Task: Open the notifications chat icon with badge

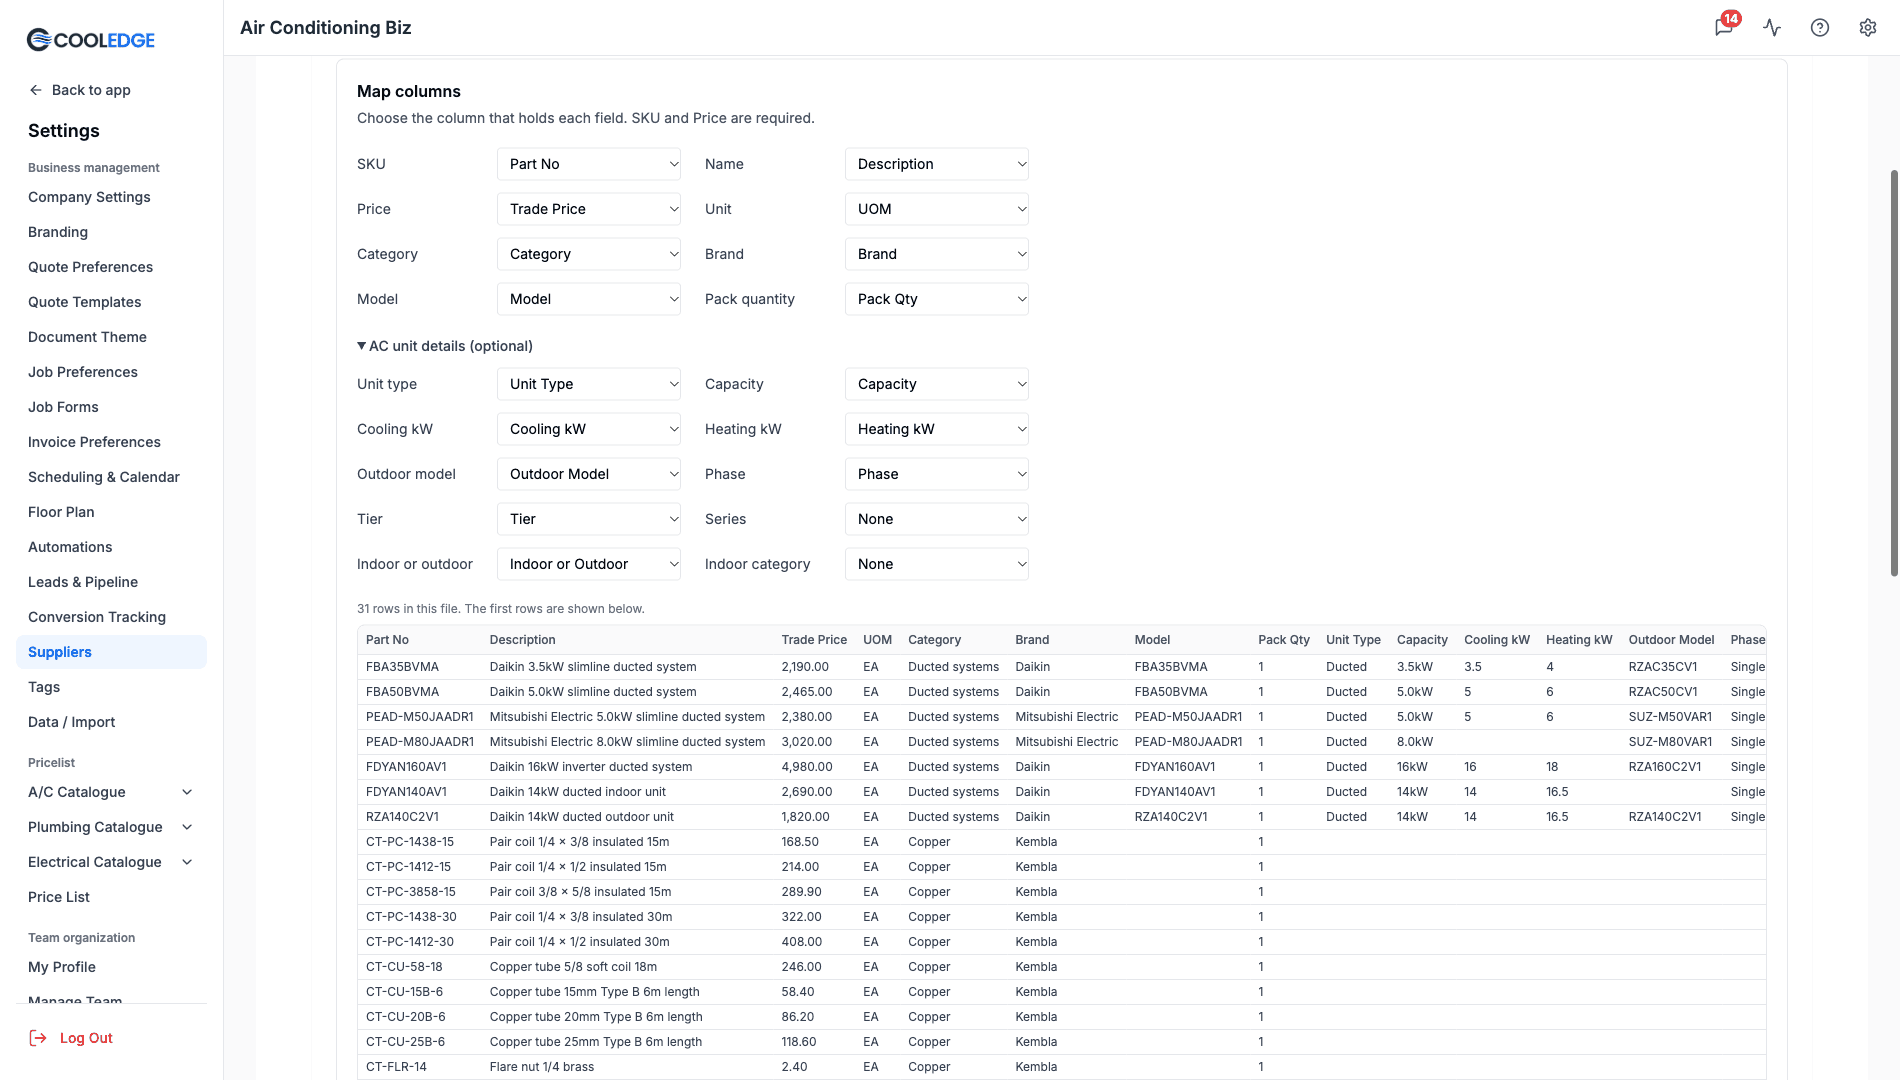Action: [x=1724, y=27]
